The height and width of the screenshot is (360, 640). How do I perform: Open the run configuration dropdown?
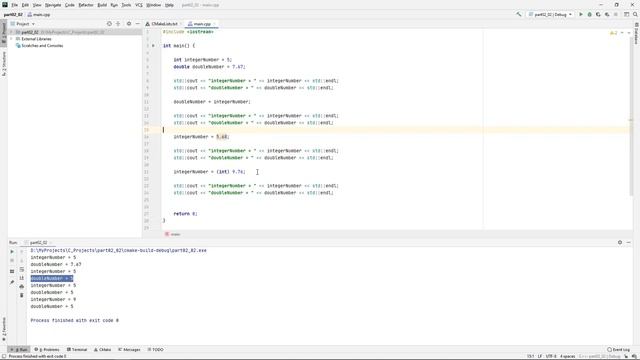550,14
